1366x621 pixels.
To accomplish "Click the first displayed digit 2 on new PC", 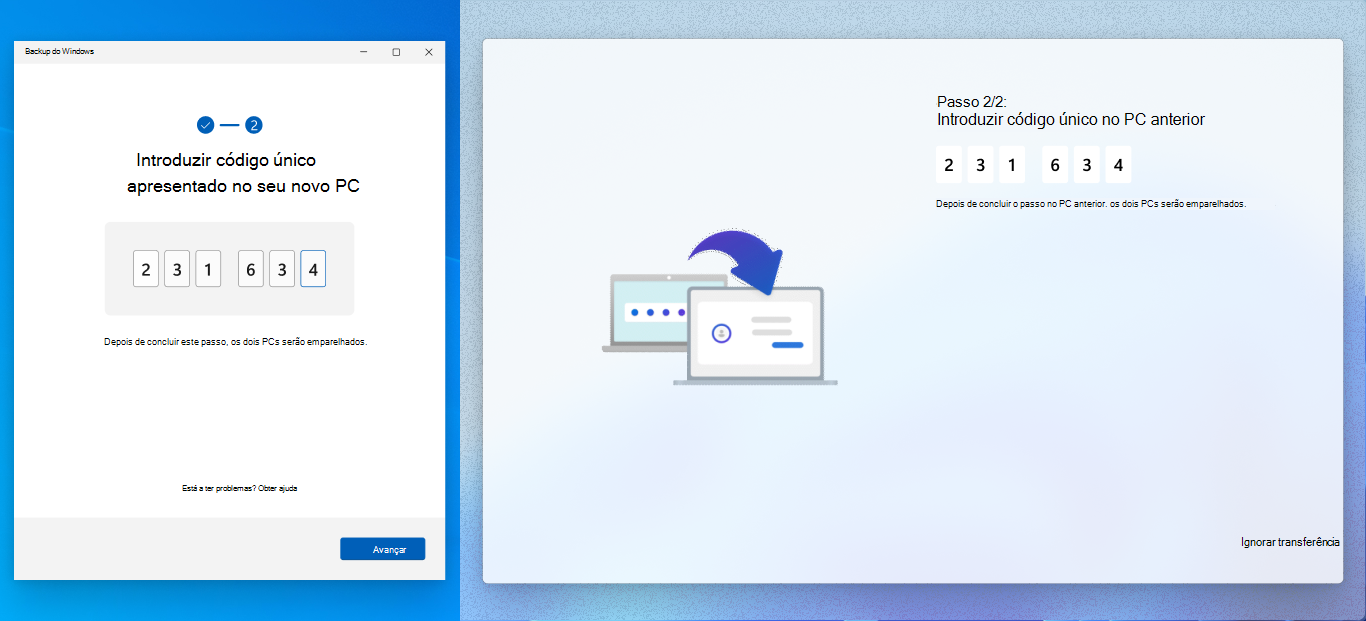I will pos(949,165).
